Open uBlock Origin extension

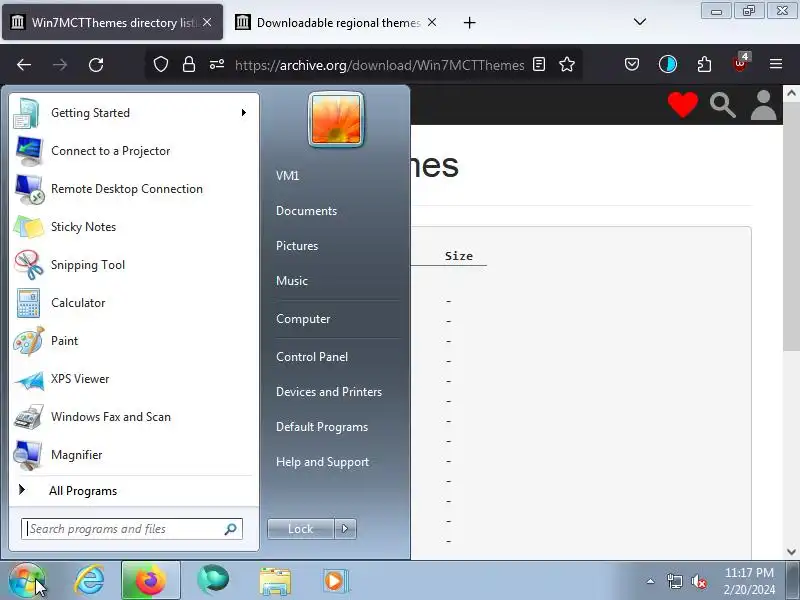[740, 63]
